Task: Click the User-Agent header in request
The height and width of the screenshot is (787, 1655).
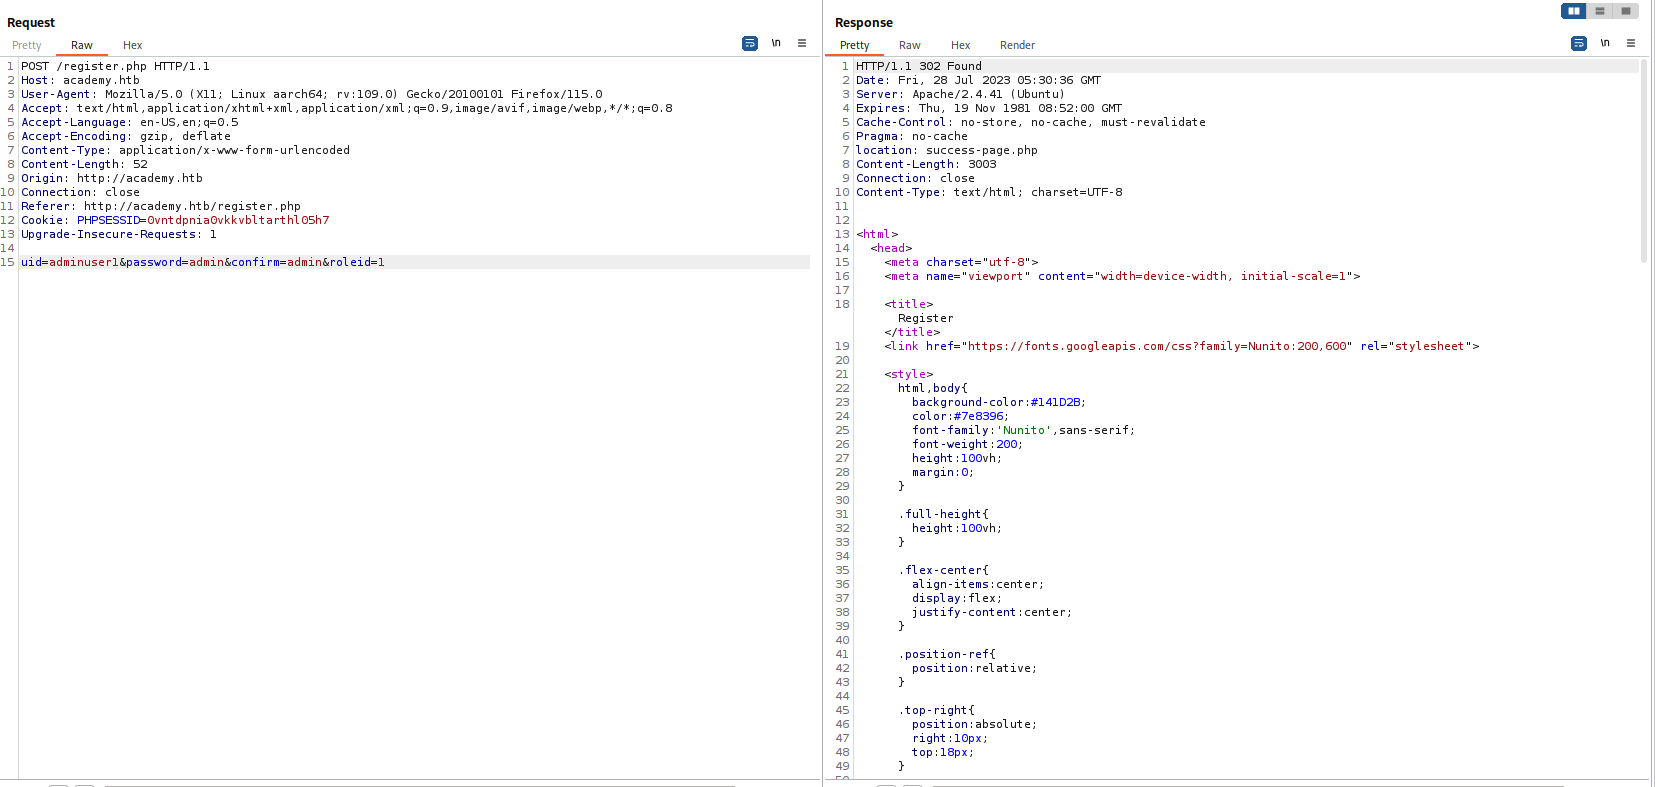Action: pos(312,94)
